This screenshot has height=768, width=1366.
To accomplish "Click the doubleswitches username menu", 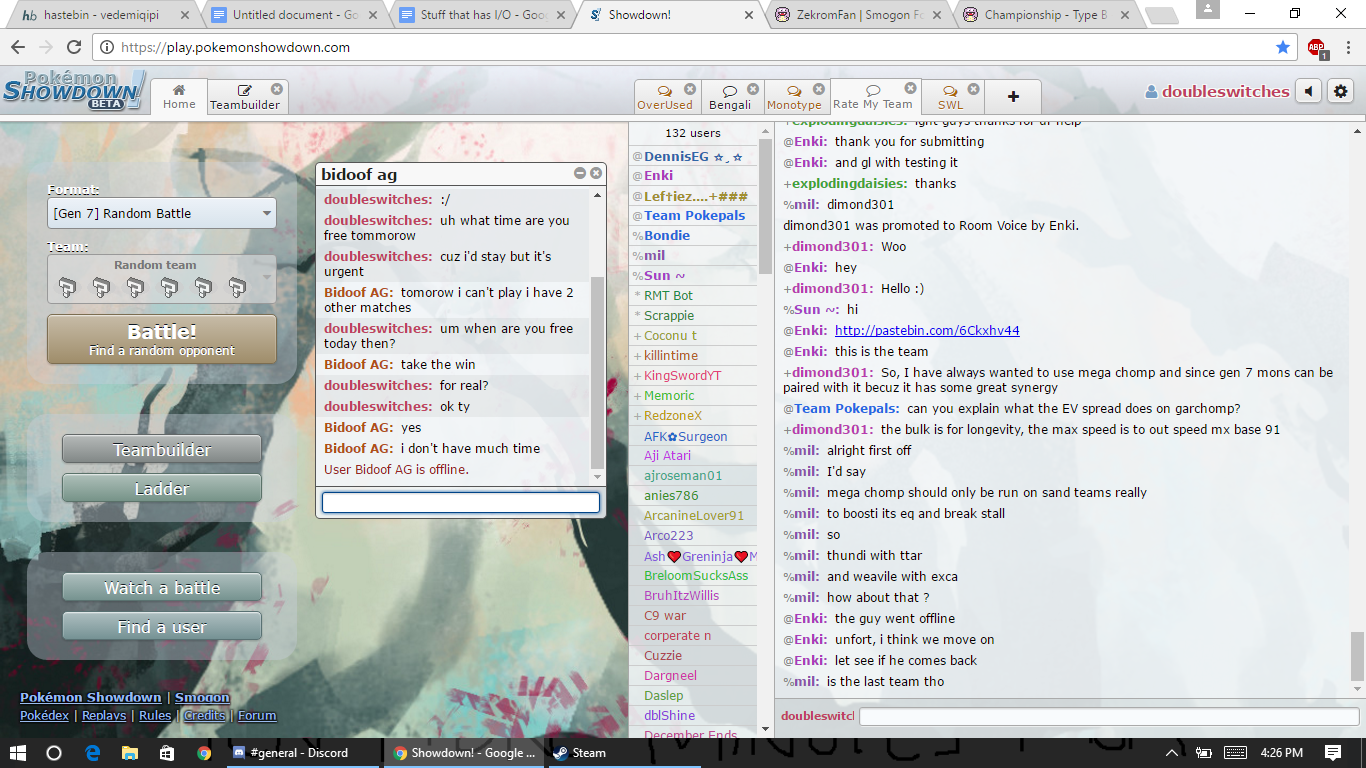I will [x=1216, y=91].
